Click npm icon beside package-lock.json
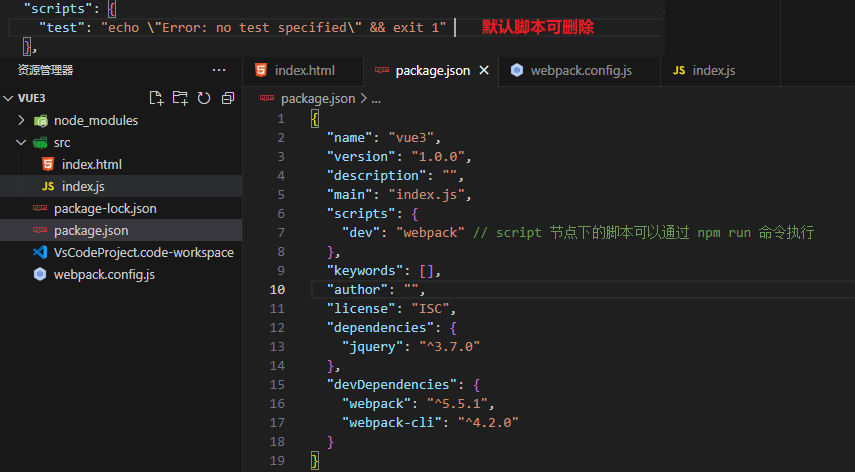Image resolution: width=855 pixels, height=472 pixels. pyautogui.click(x=40, y=208)
